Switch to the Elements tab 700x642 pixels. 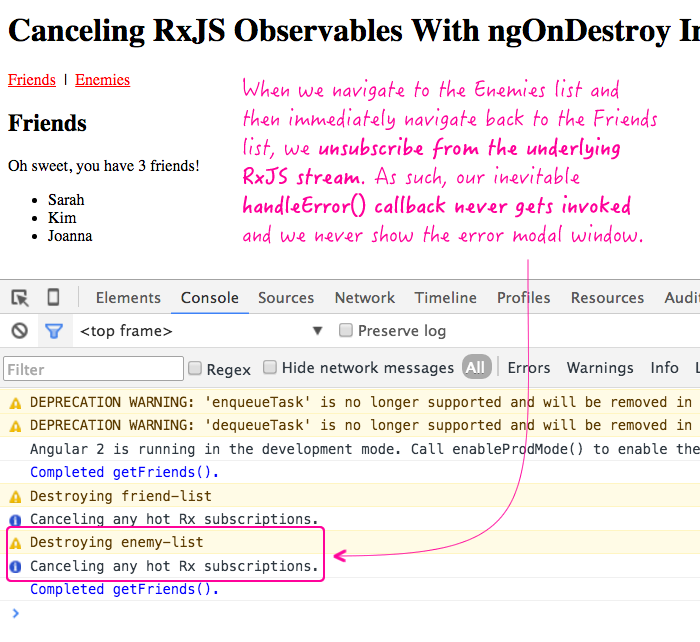(x=128, y=298)
